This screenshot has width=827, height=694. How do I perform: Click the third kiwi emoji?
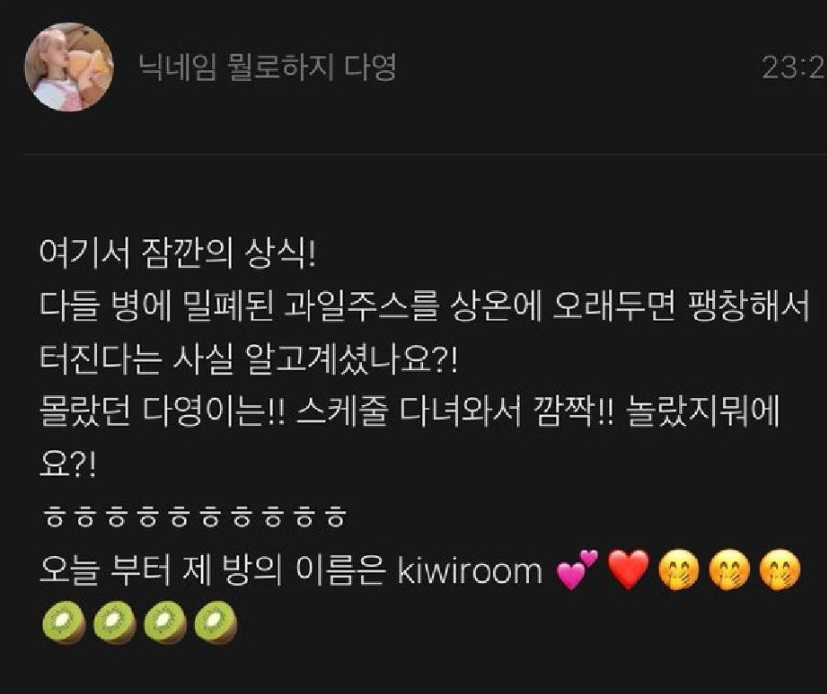click(x=165, y=622)
